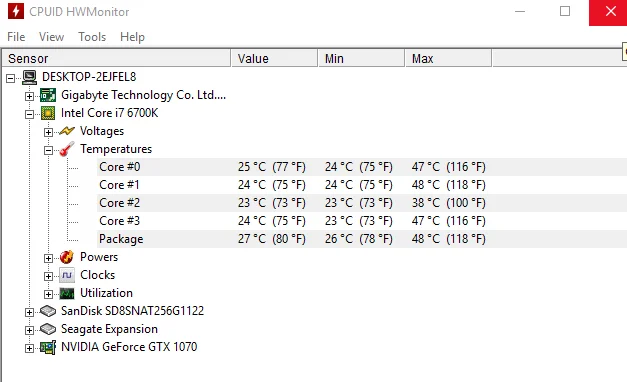Close the HWMonitor window
The width and height of the screenshot is (627, 382).
tap(609, 12)
